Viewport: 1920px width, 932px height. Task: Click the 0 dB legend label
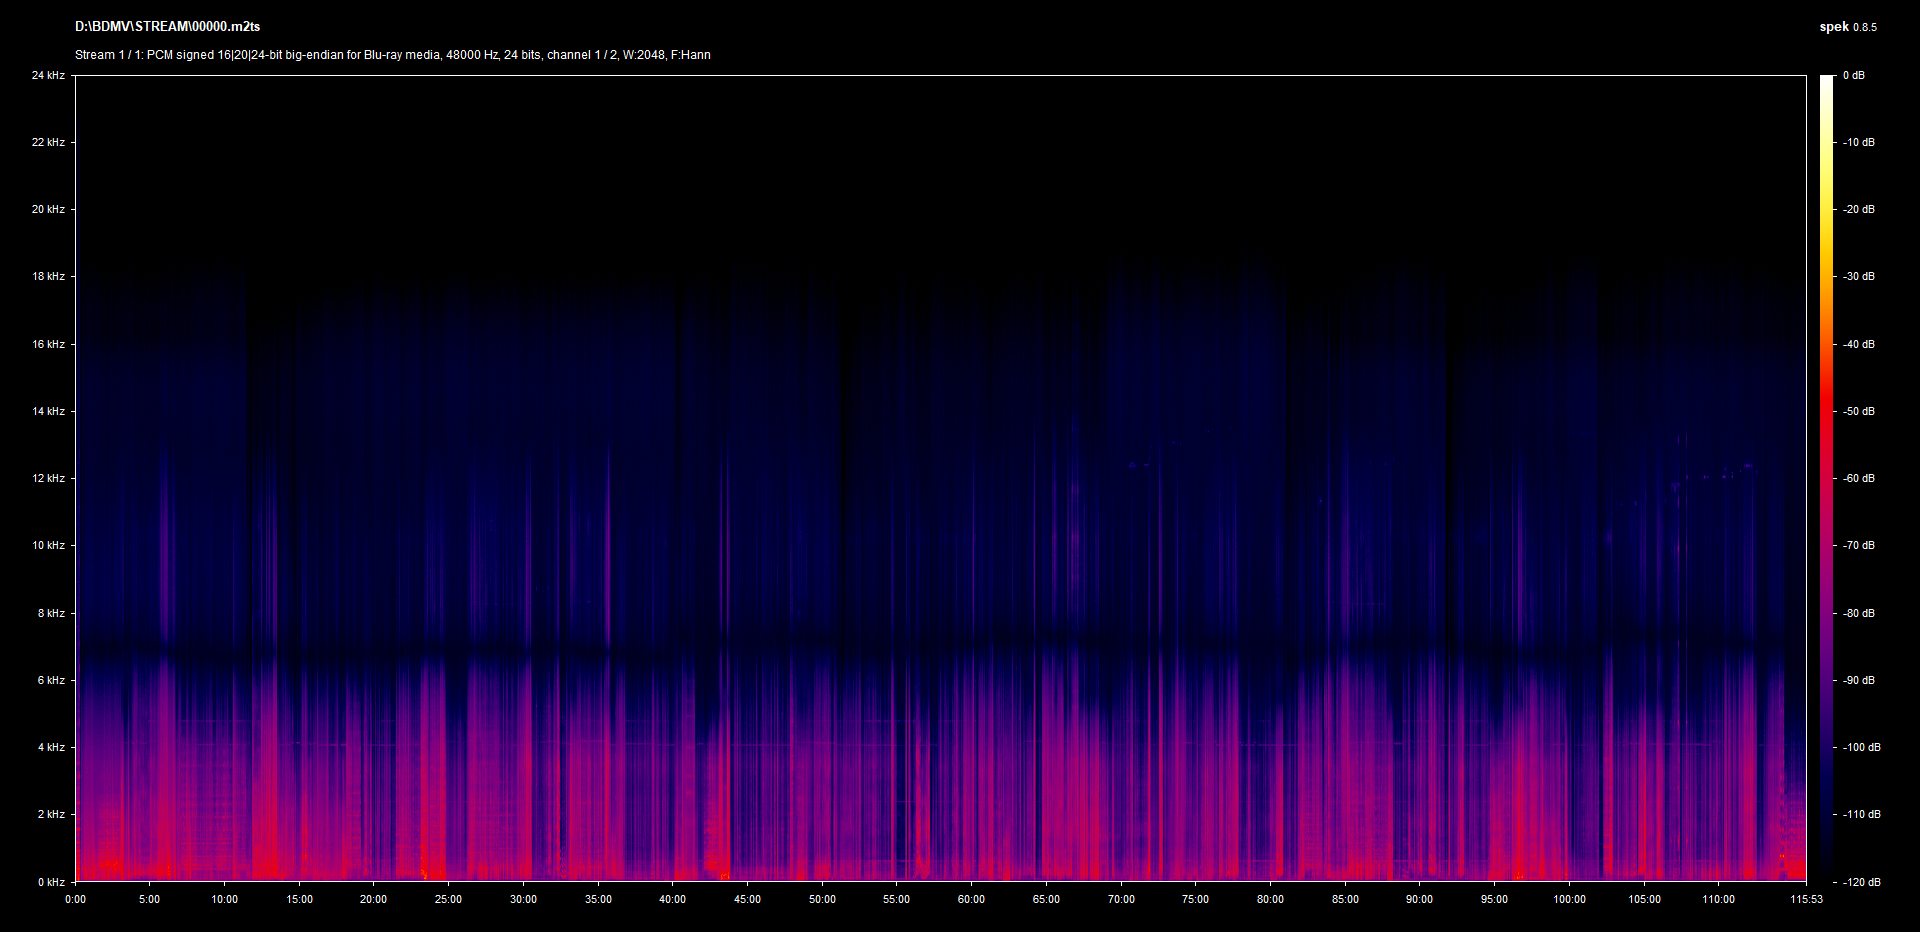coord(1854,75)
